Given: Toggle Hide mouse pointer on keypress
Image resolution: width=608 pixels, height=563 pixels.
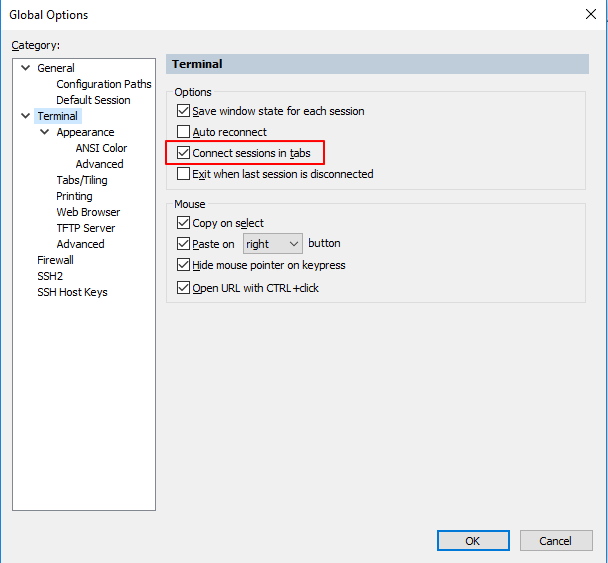Looking at the screenshot, I should pos(183,265).
